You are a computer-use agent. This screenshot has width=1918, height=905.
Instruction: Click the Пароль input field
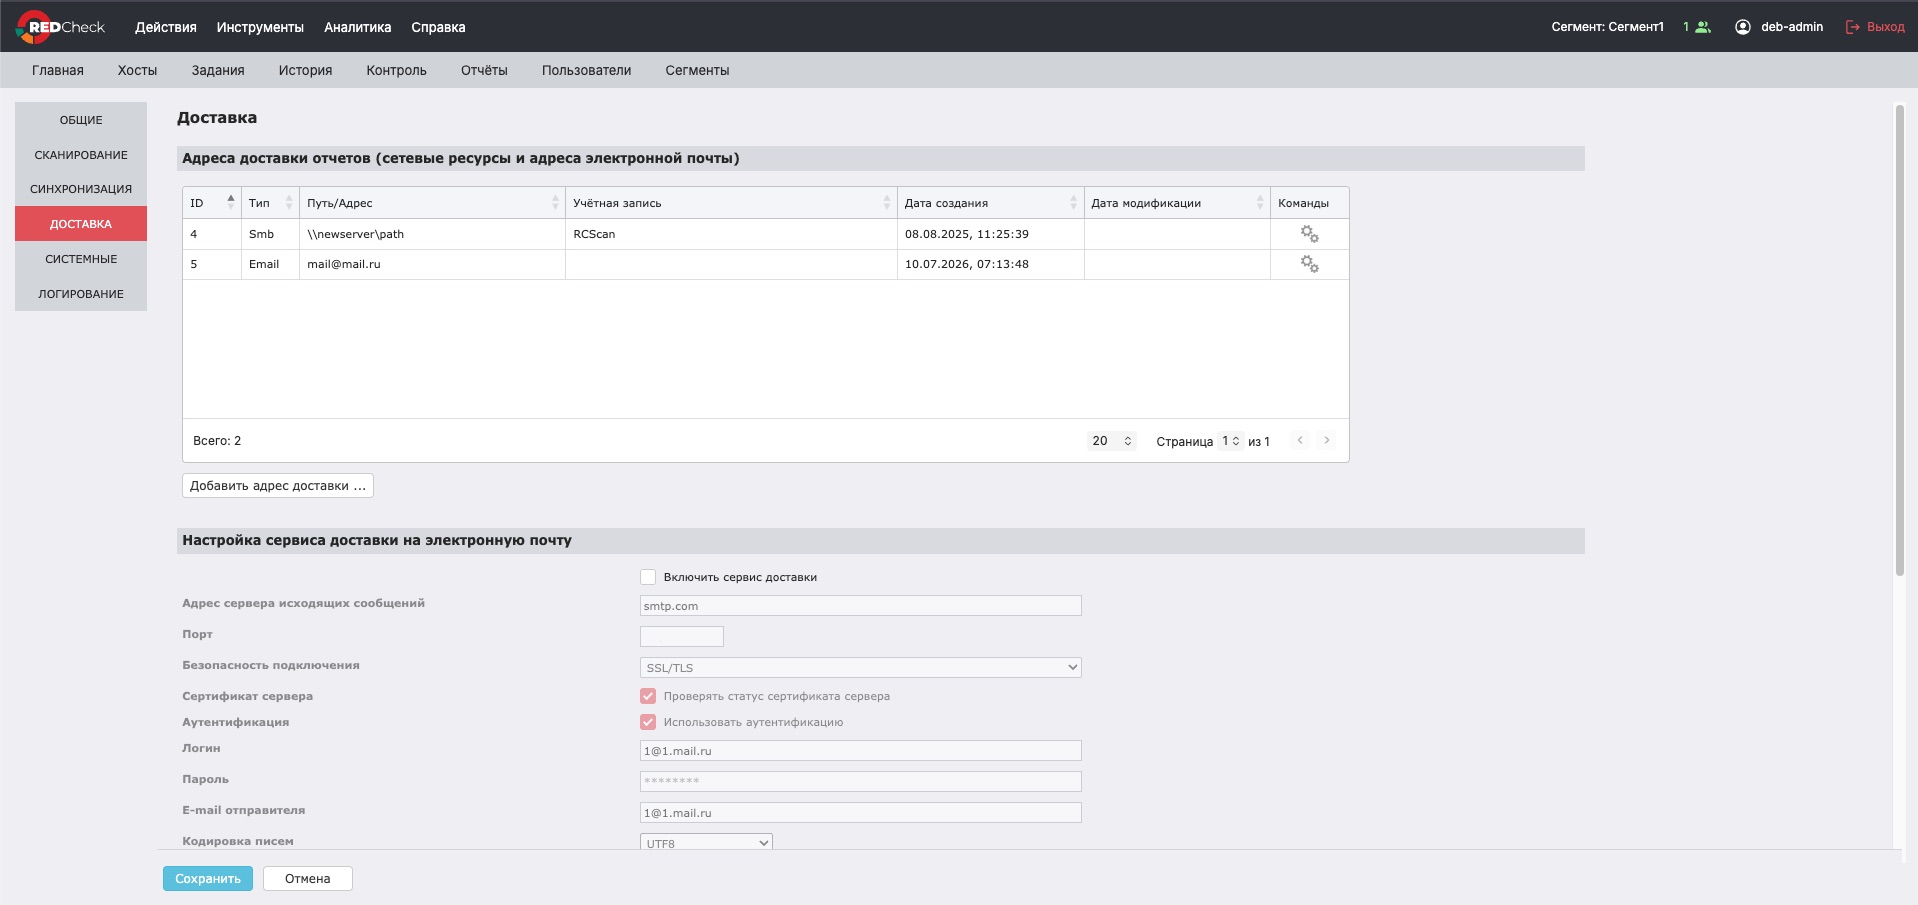tap(861, 781)
